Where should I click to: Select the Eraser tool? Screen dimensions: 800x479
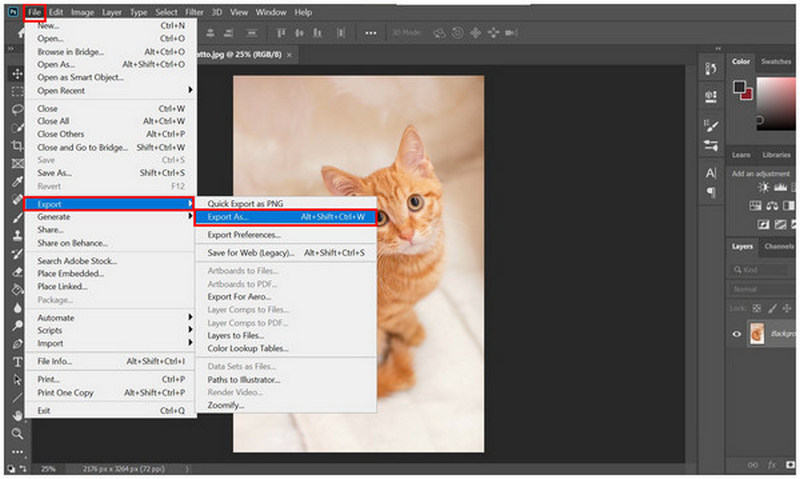[17, 271]
